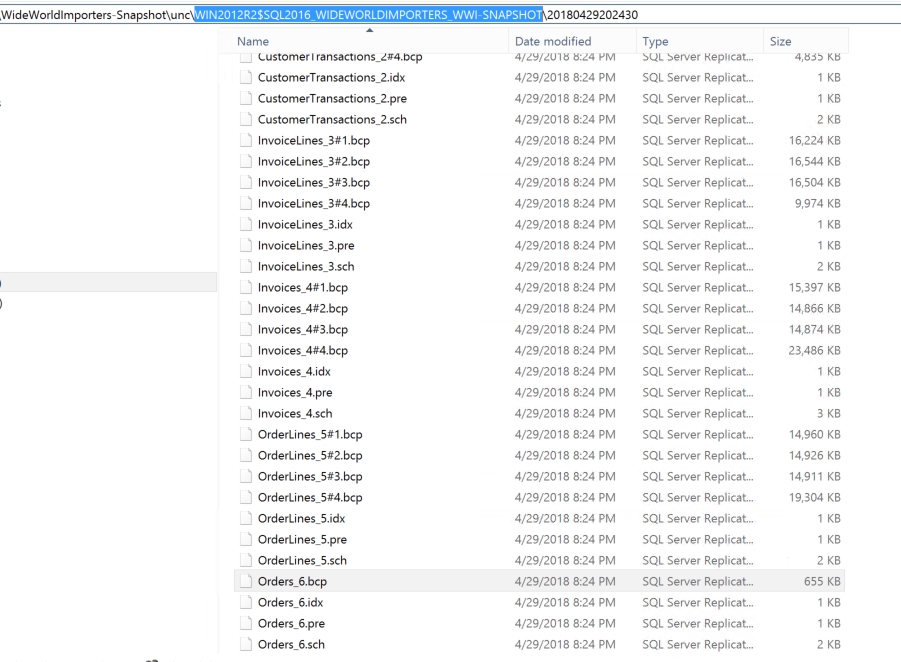Sort files by the Type column header
Screen dimensions: 901x662
[x=655, y=41]
